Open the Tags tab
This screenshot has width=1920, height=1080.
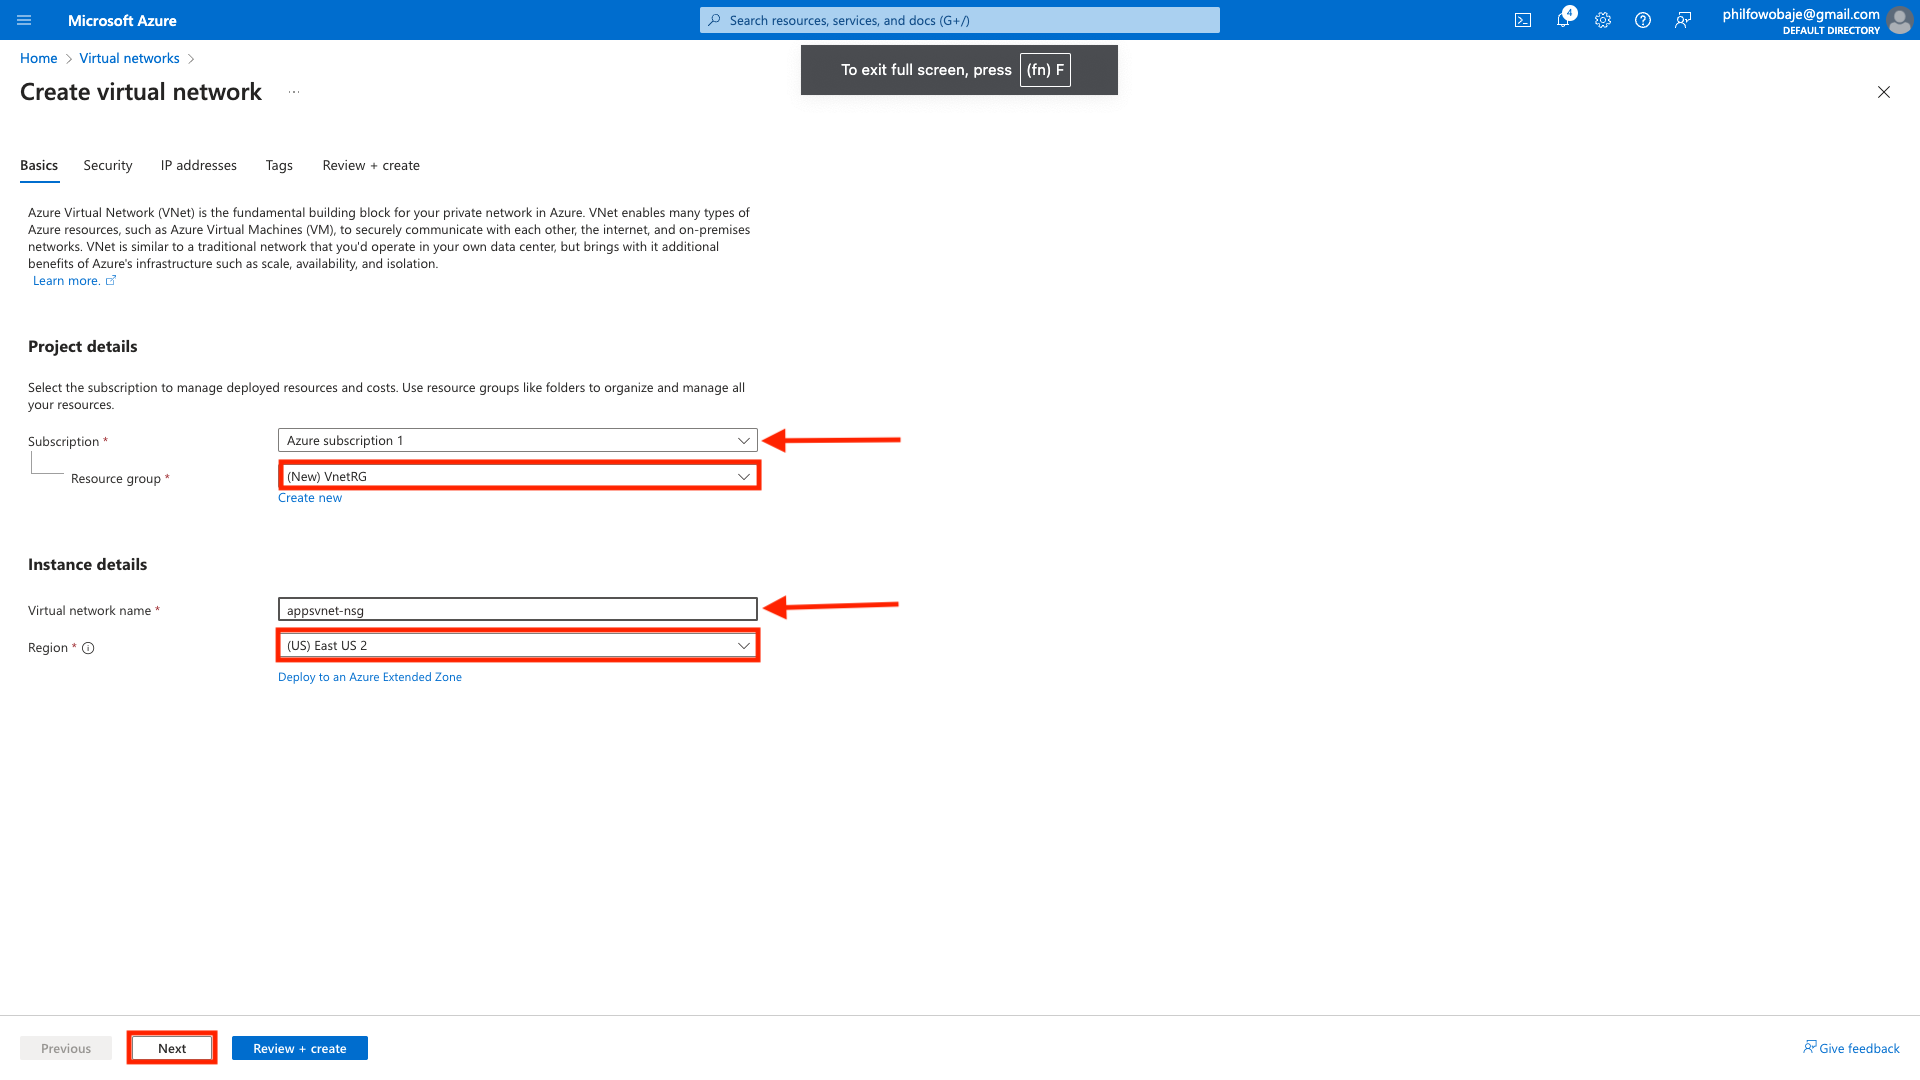[279, 166]
